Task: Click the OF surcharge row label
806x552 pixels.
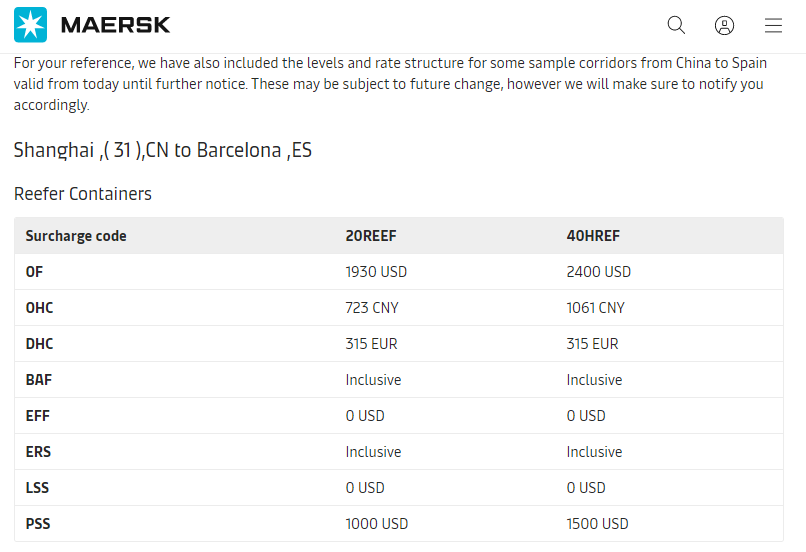Action: click(x=34, y=272)
